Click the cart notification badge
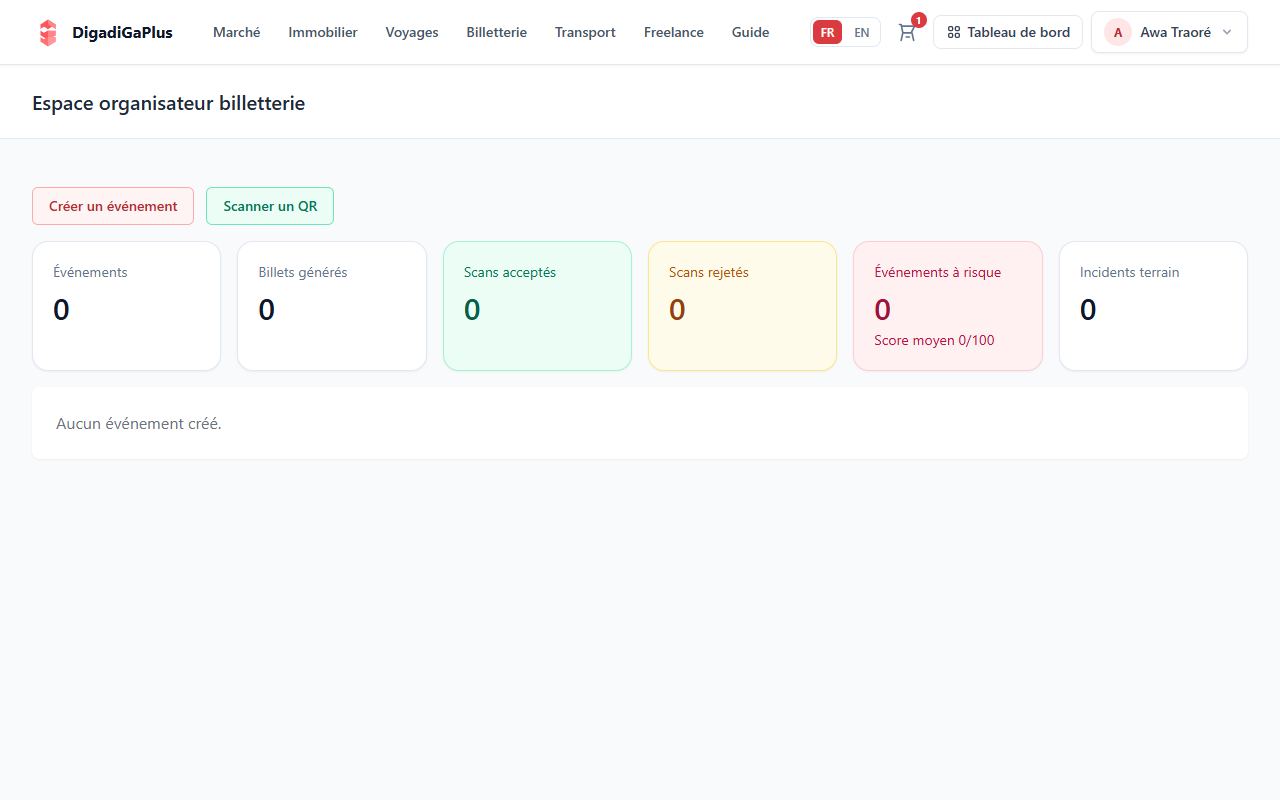1280x800 pixels. pos(919,20)
